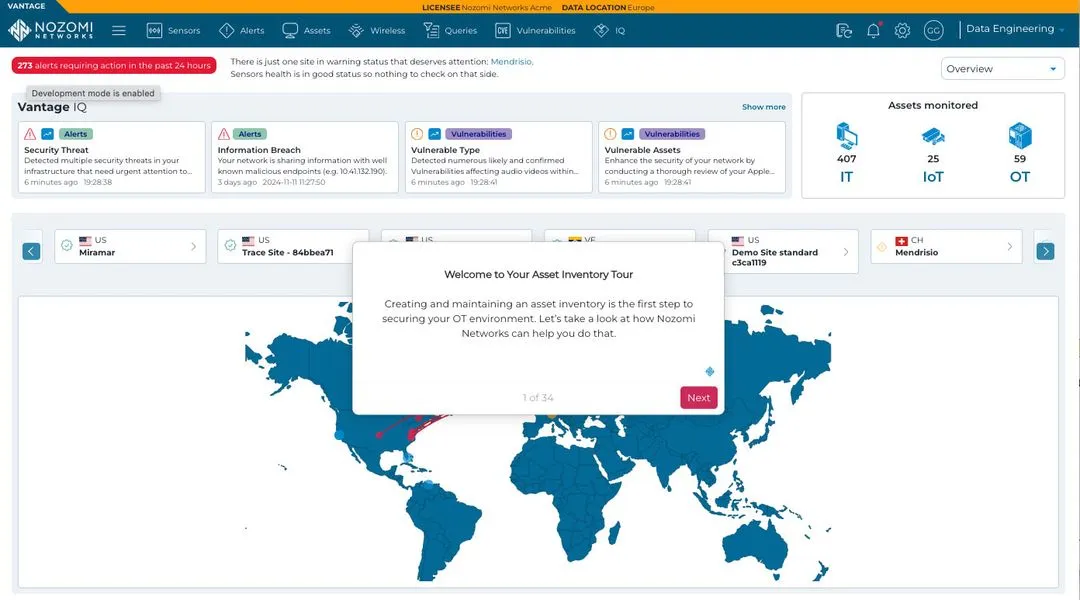Click the IoT assets icon

(x=933, y=136)
